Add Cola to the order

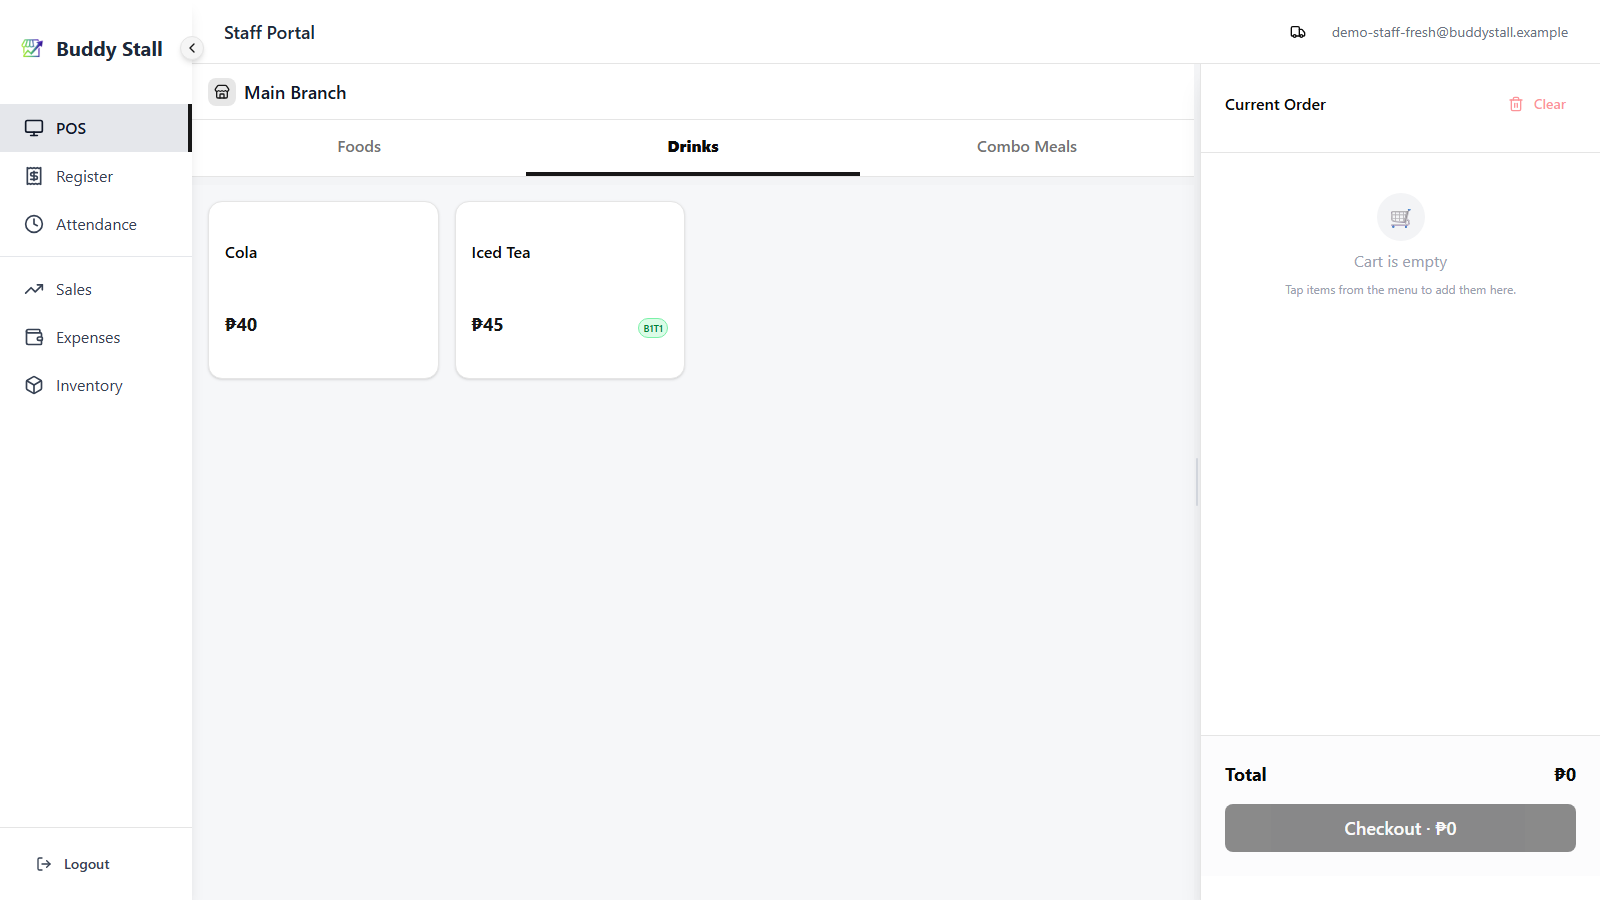tap(323, 290)
